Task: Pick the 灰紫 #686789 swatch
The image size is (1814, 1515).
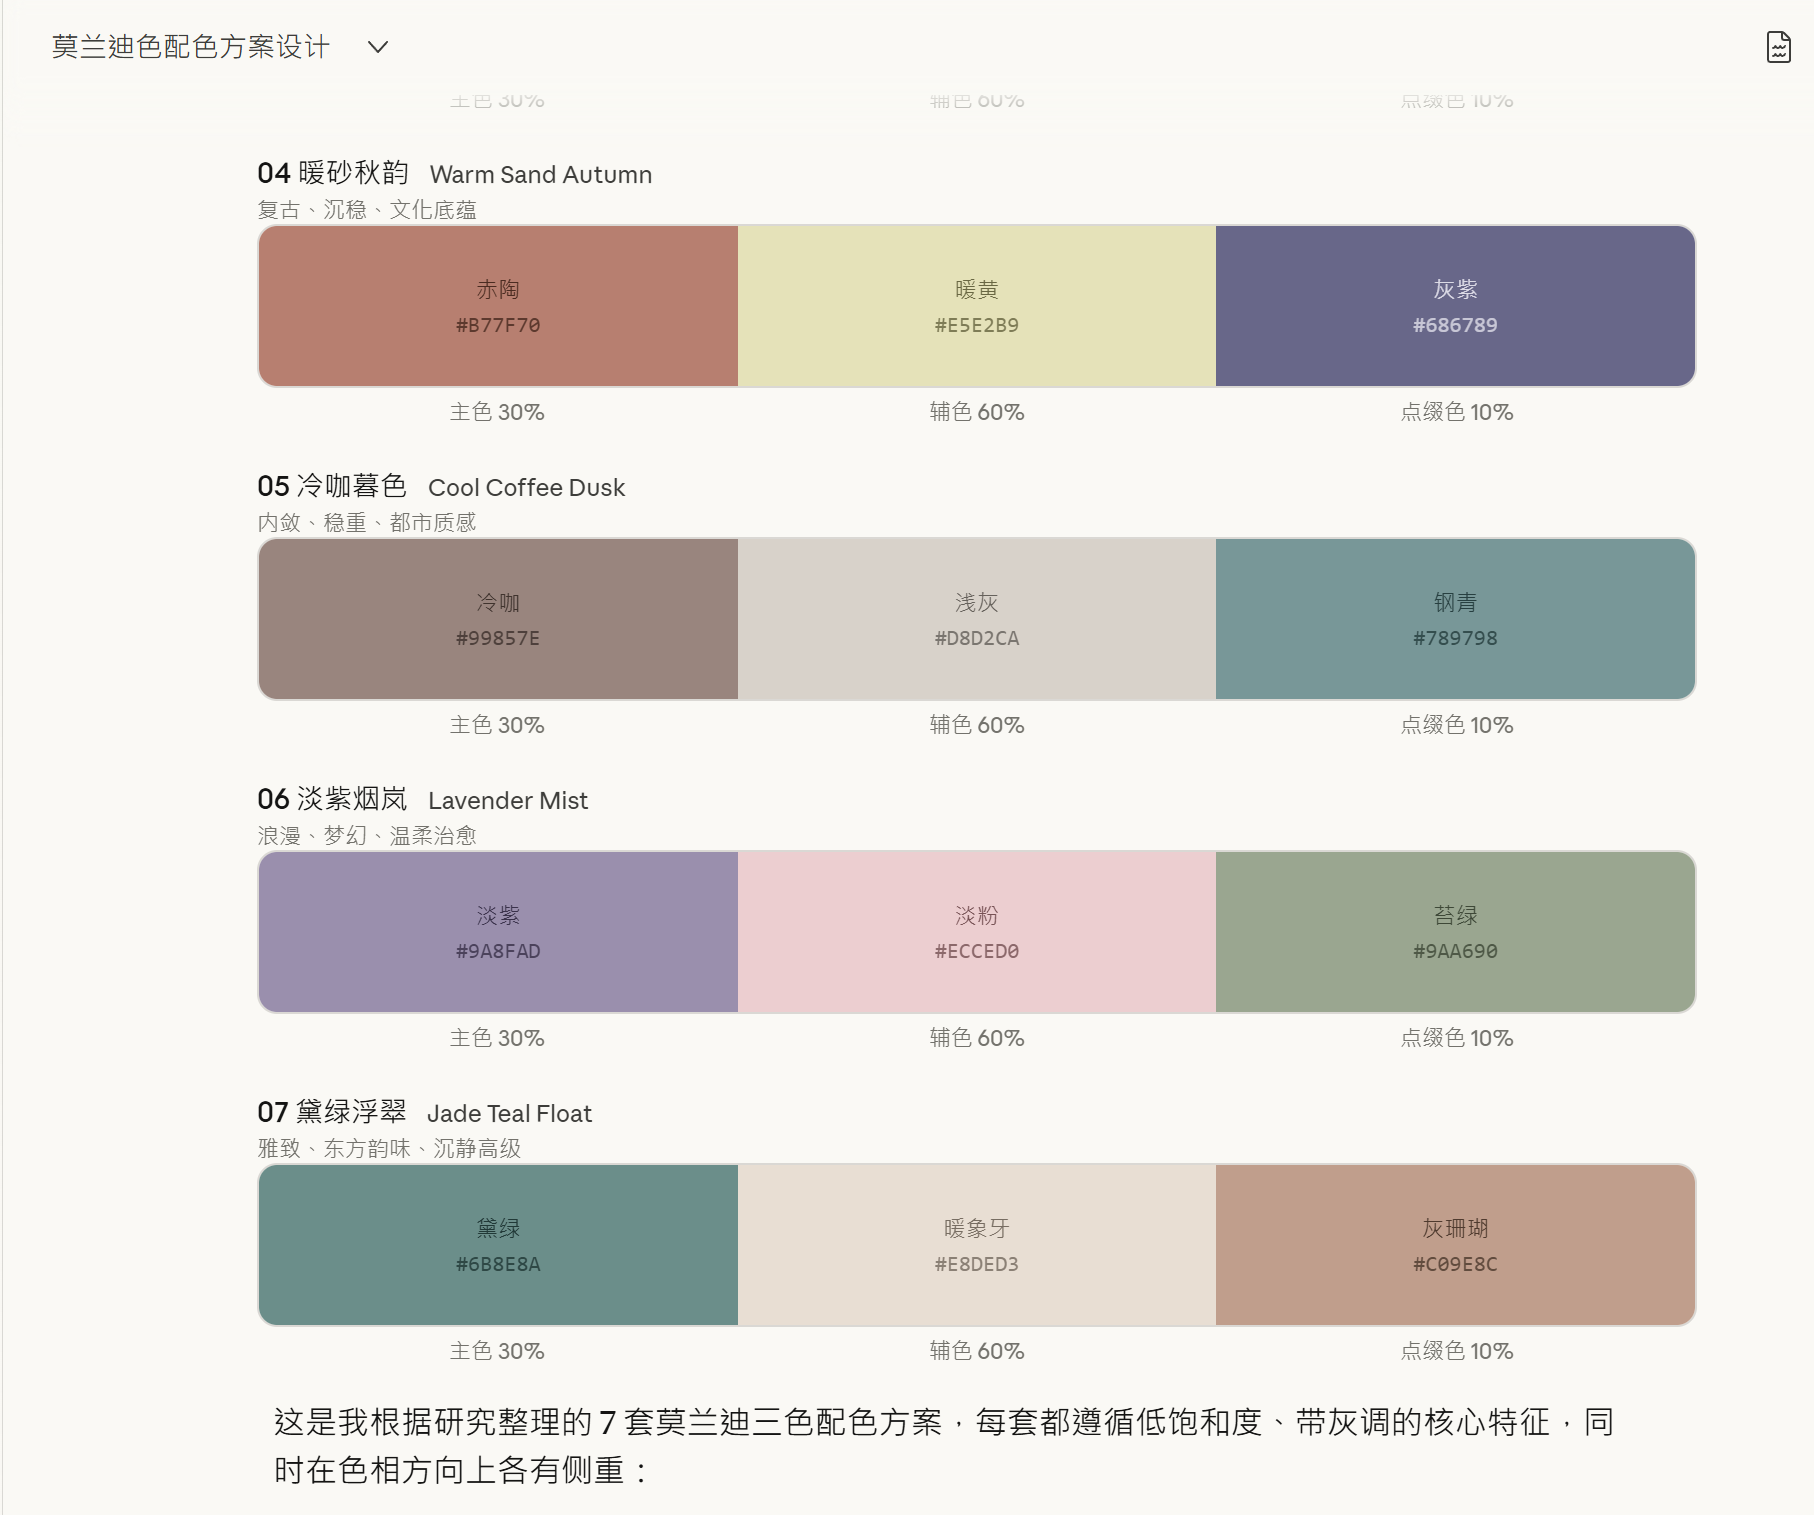Action: [x=1455, y=306]
